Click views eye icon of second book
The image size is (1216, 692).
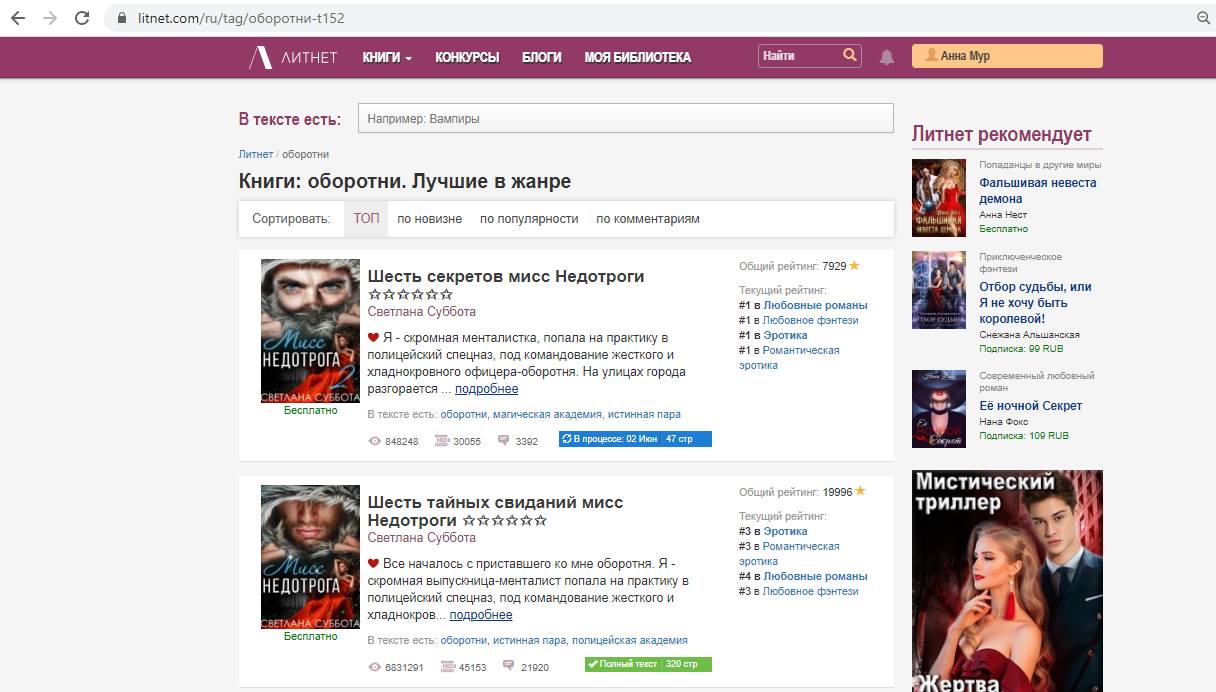pos(375,667)
